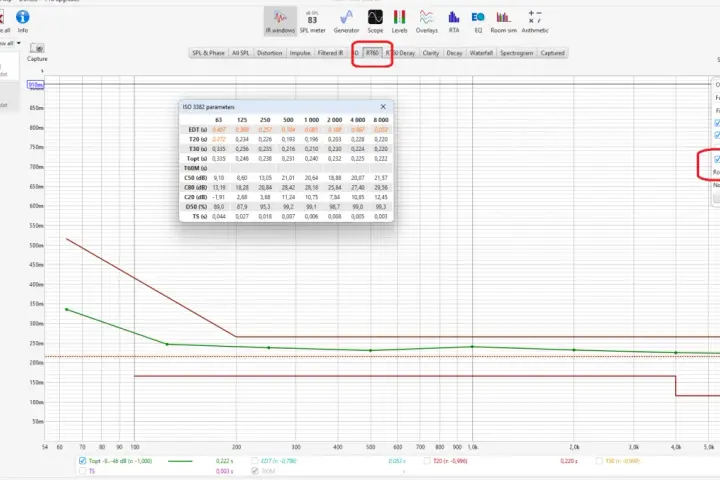This screenshot has width=720, height=480.
Task: Switch to the SPL & Phase tab
Action: (208, 53)
